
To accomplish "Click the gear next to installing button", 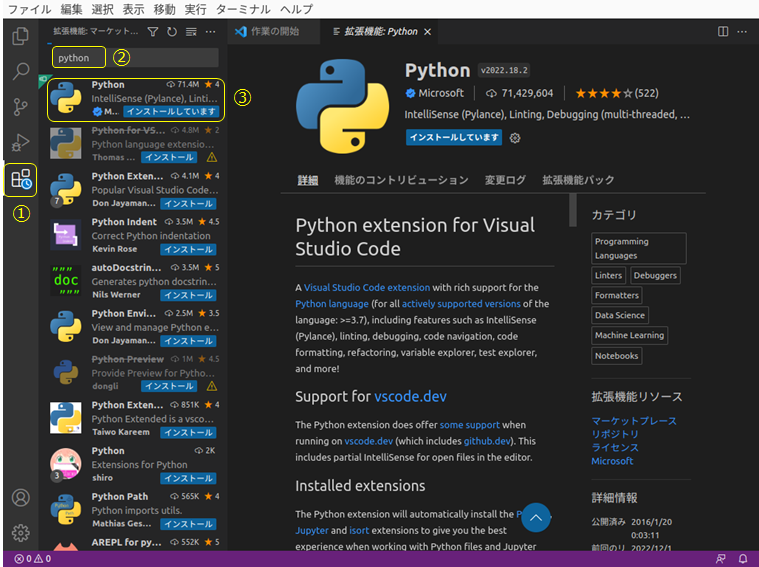I will click(515, 138).
